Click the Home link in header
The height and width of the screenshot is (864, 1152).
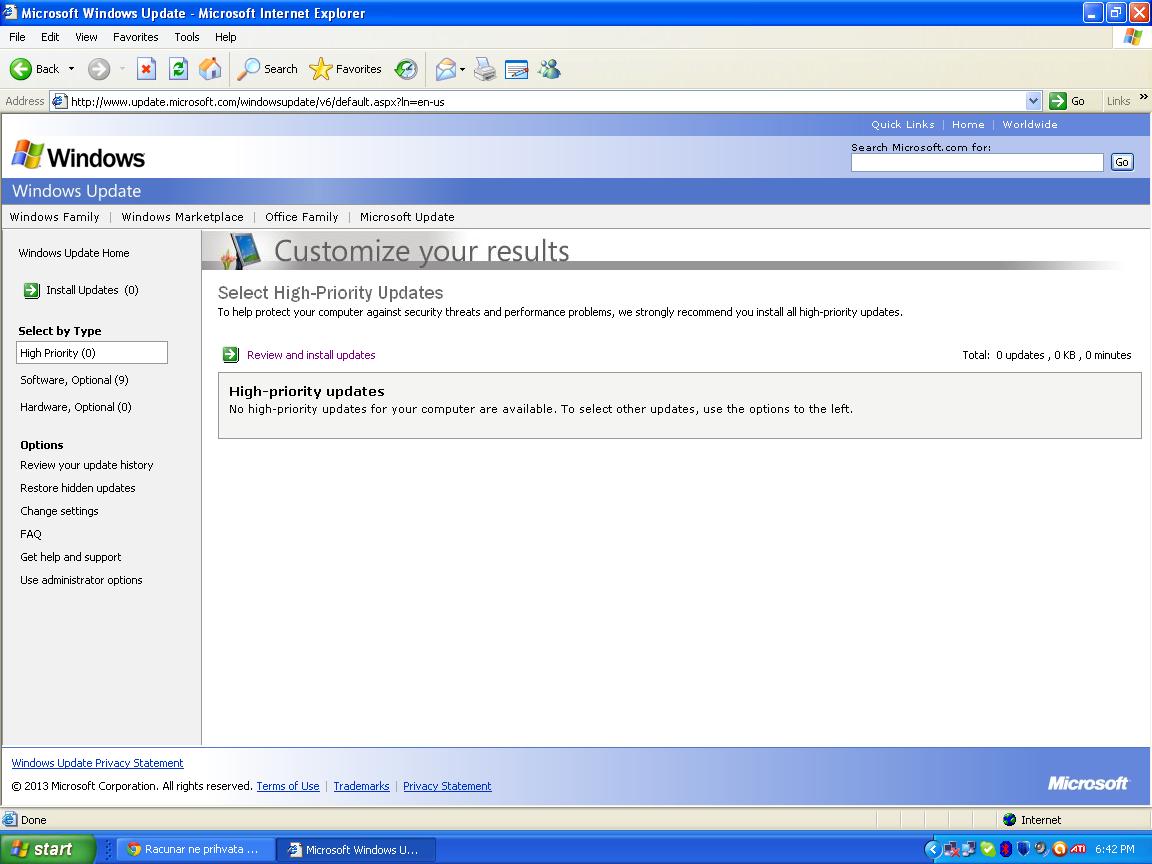click(x=968, y=124)
